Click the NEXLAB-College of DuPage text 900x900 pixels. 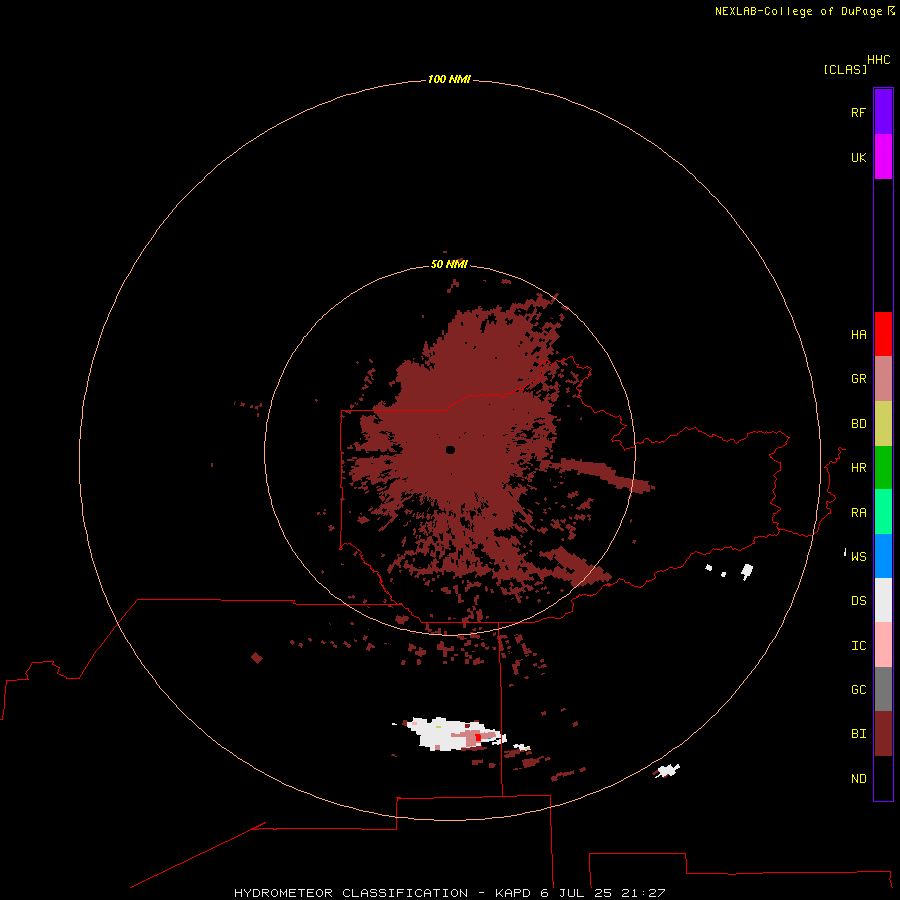click(x=798, y=11)
